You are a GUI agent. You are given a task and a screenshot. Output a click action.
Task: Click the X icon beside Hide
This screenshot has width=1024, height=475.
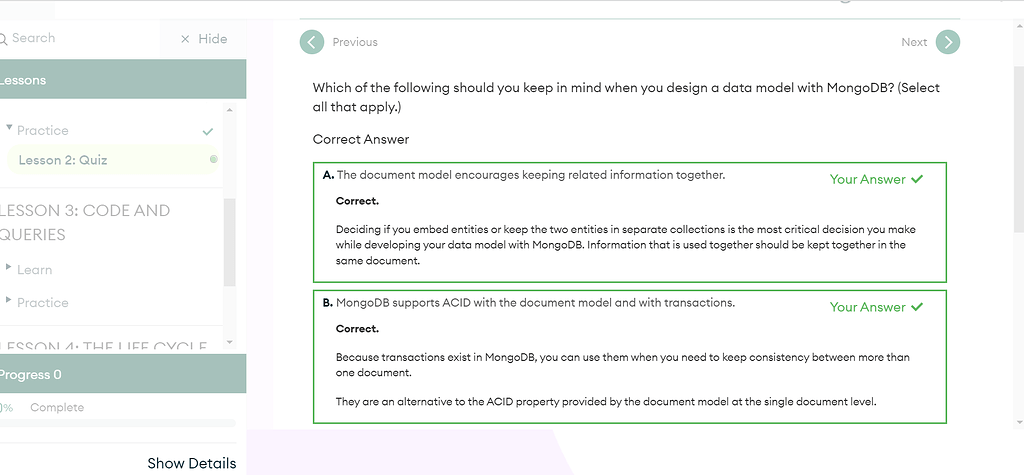tap(185, 39)
